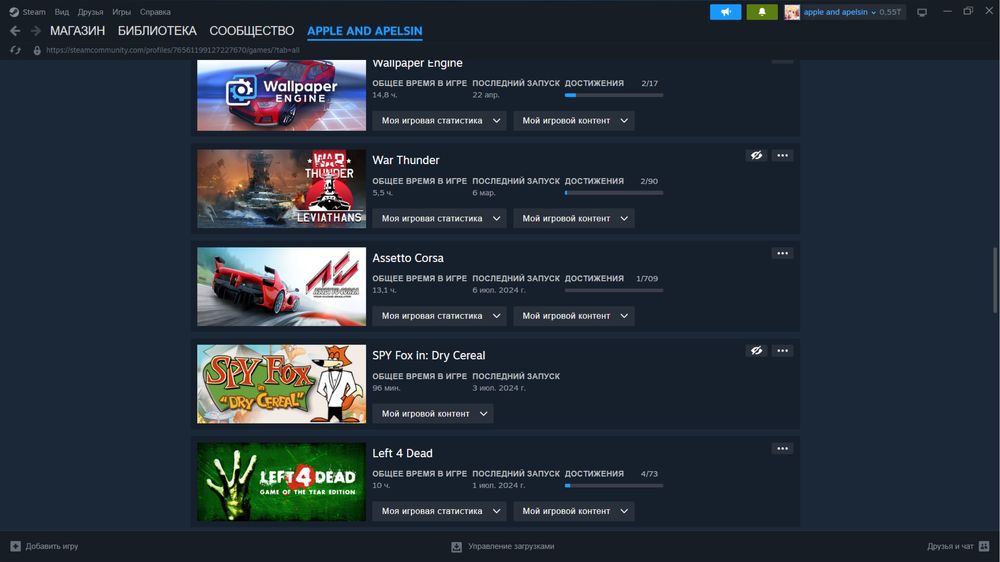The image size is (1000, 562).
Task: Open friends list icon in bottom right
Action: click(984, 546)
